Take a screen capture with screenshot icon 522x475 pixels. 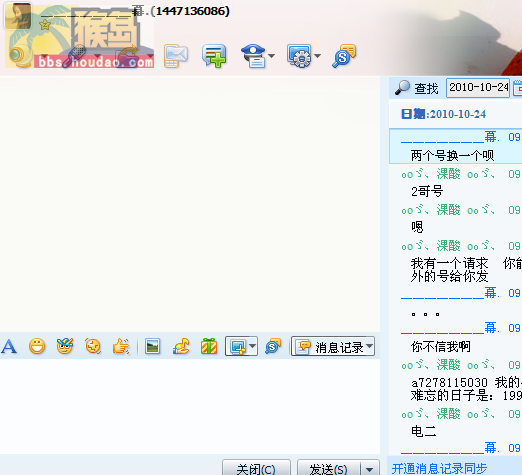(x=238, y=346)
